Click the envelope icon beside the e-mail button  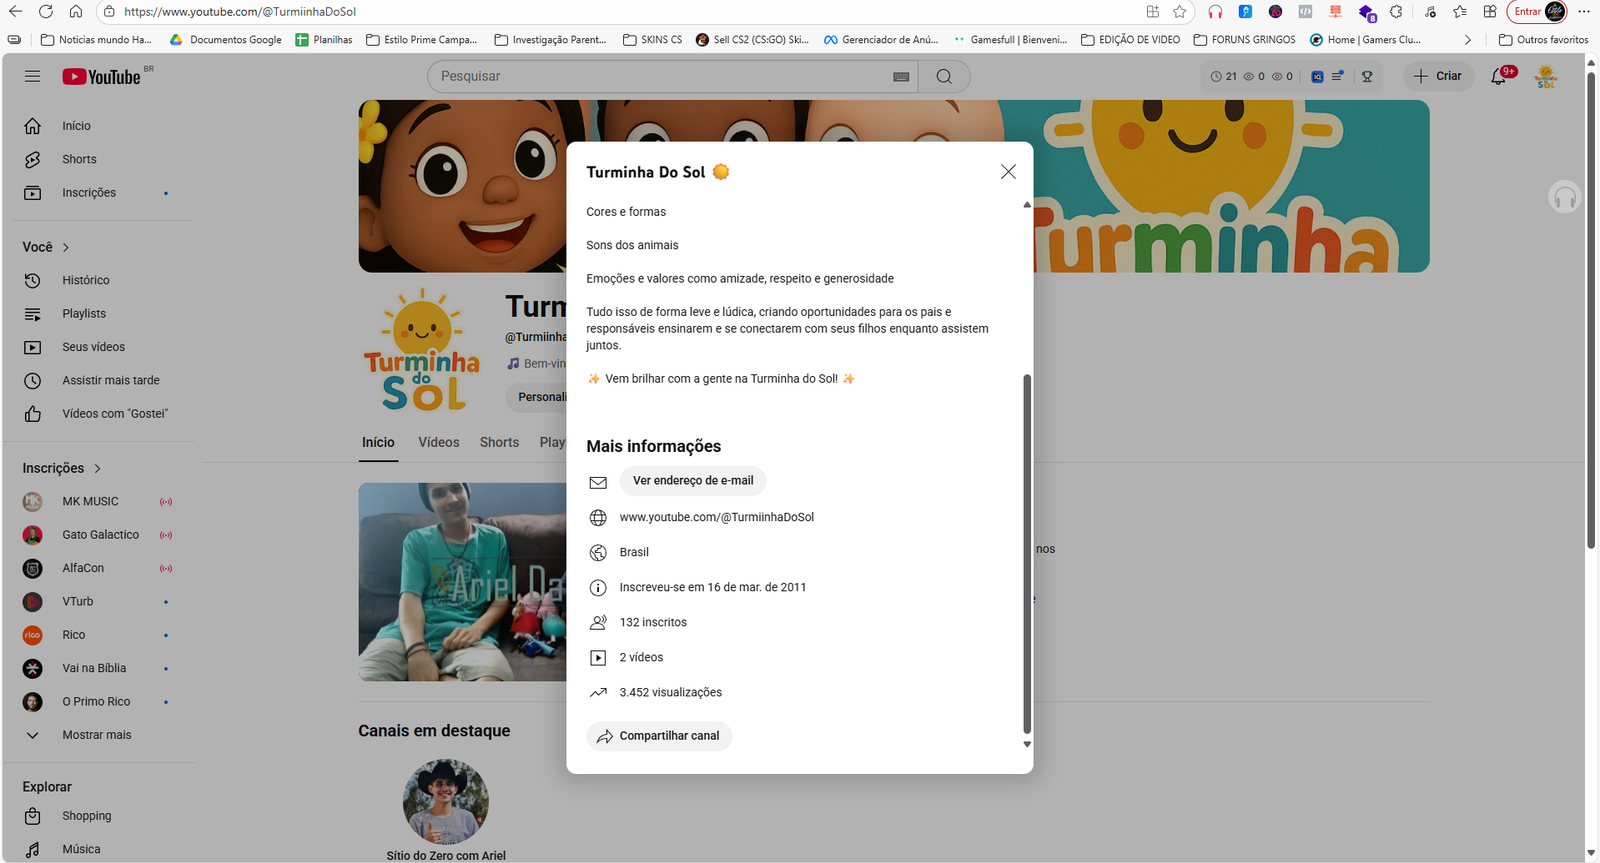coord(598,482)
